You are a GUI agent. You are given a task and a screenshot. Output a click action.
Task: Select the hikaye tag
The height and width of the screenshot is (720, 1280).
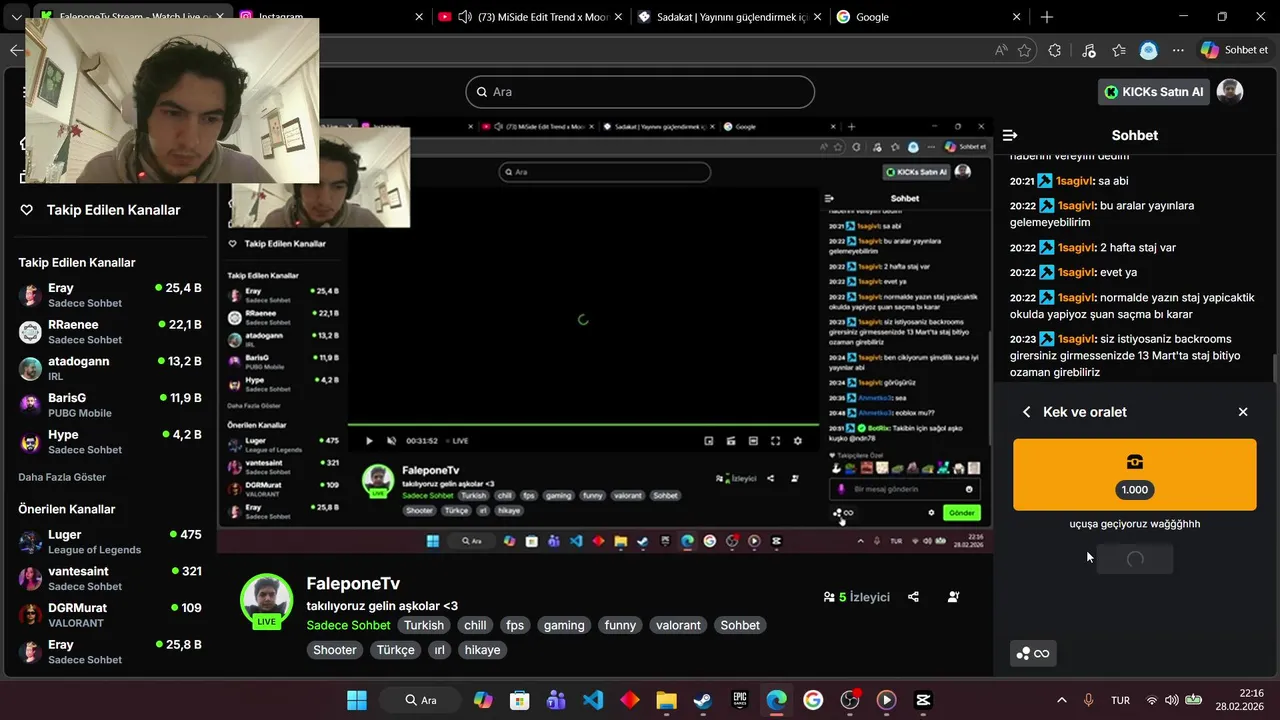pyautogui.click(x=482, y=650)
